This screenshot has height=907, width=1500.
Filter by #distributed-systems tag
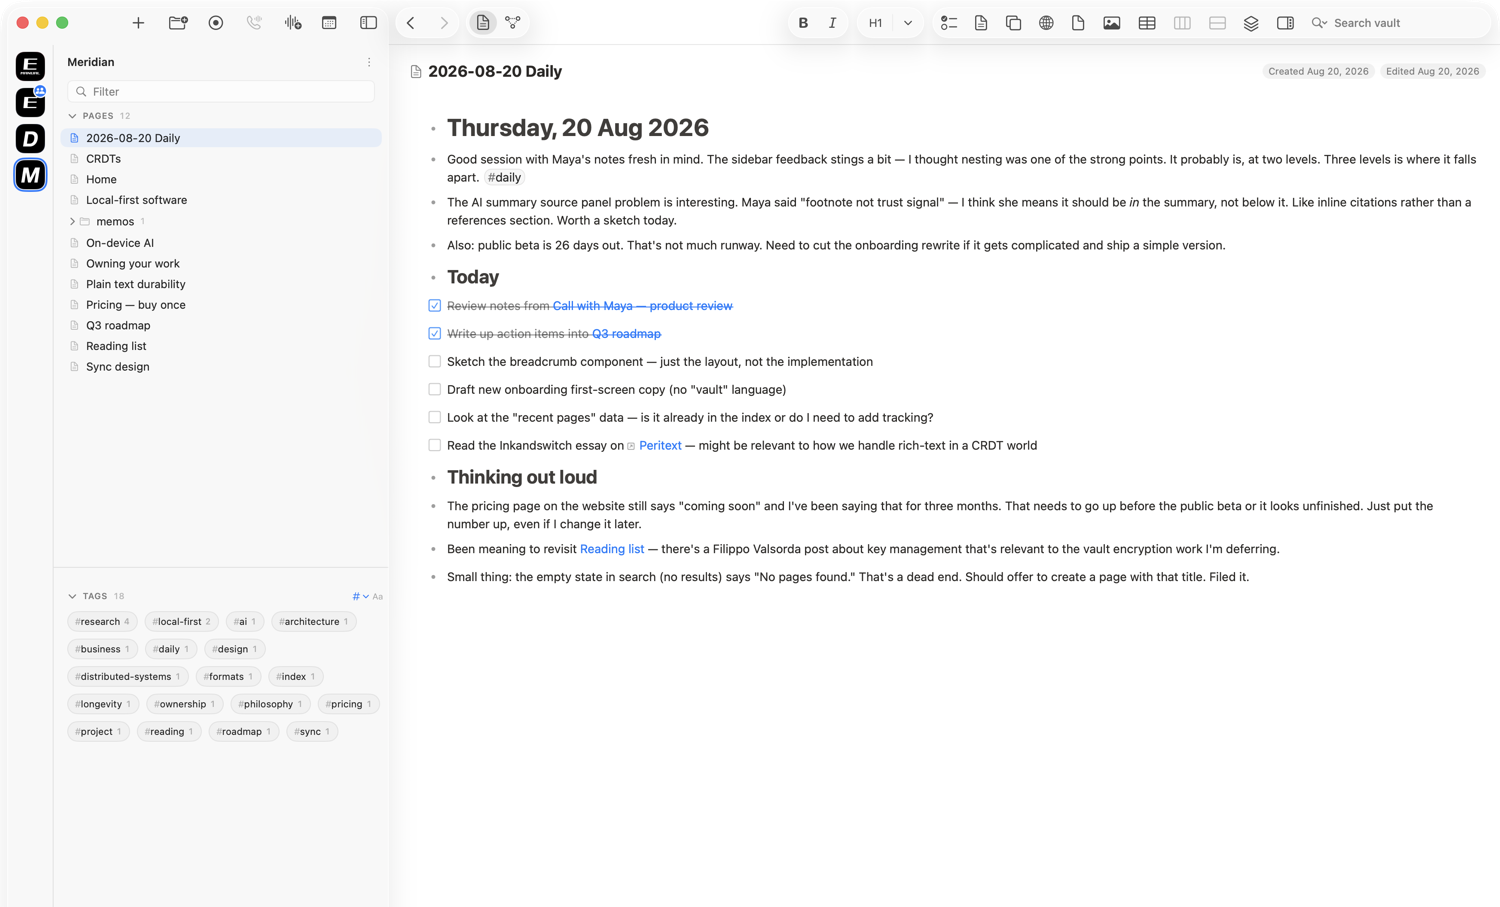coord(128,677)
